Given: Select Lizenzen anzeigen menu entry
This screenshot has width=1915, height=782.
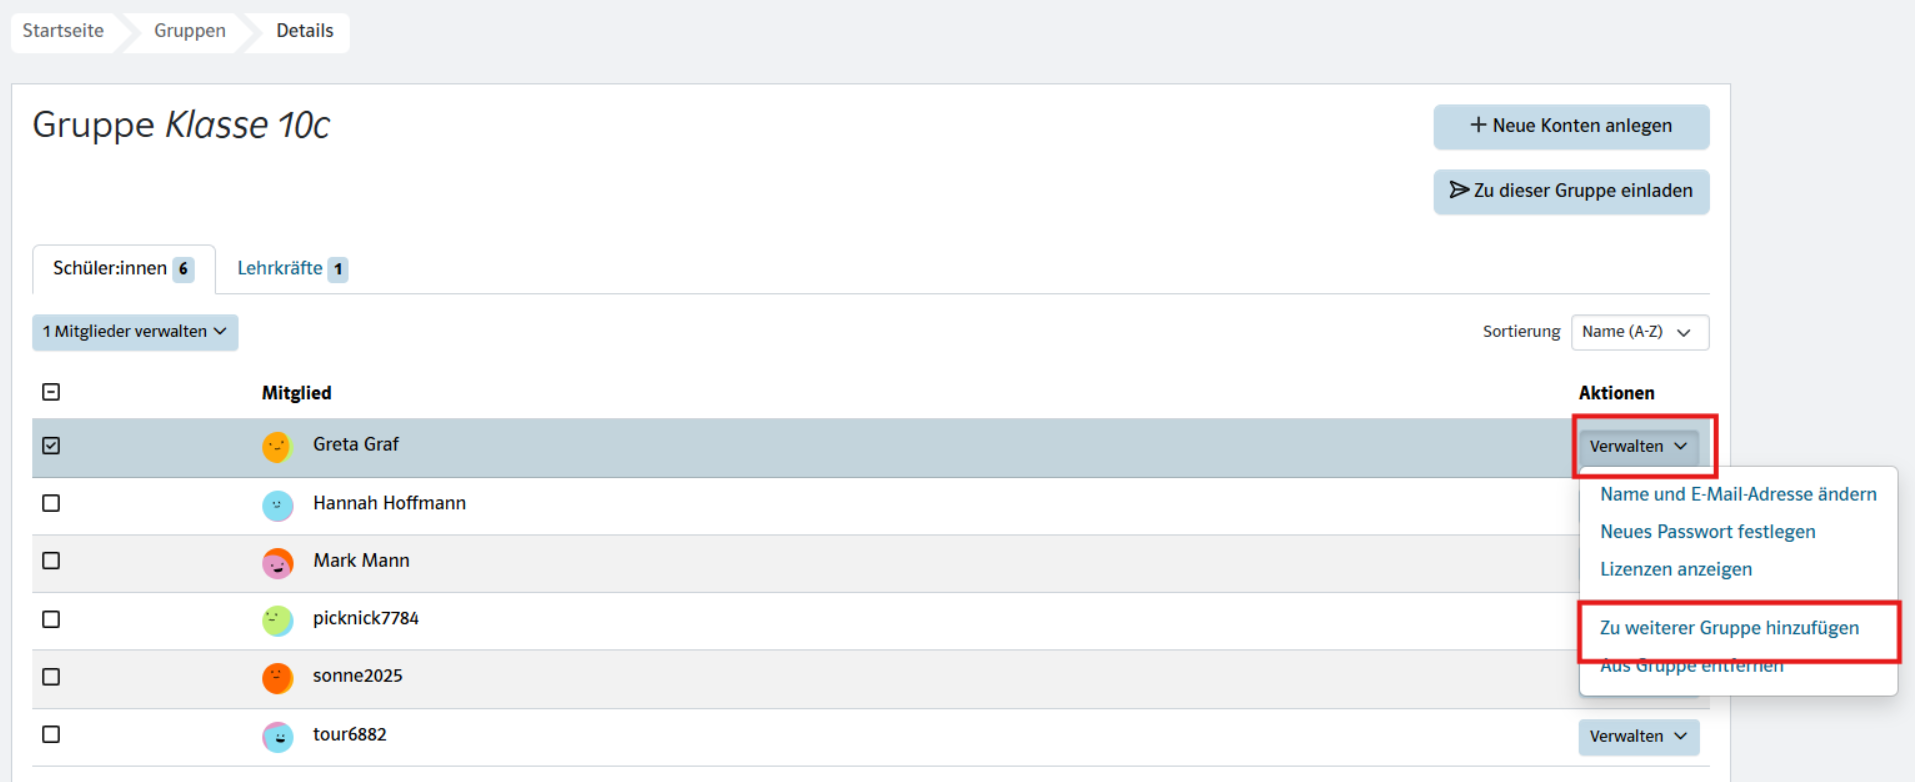Looking at the screenshot, I should tap(1675, 569).
